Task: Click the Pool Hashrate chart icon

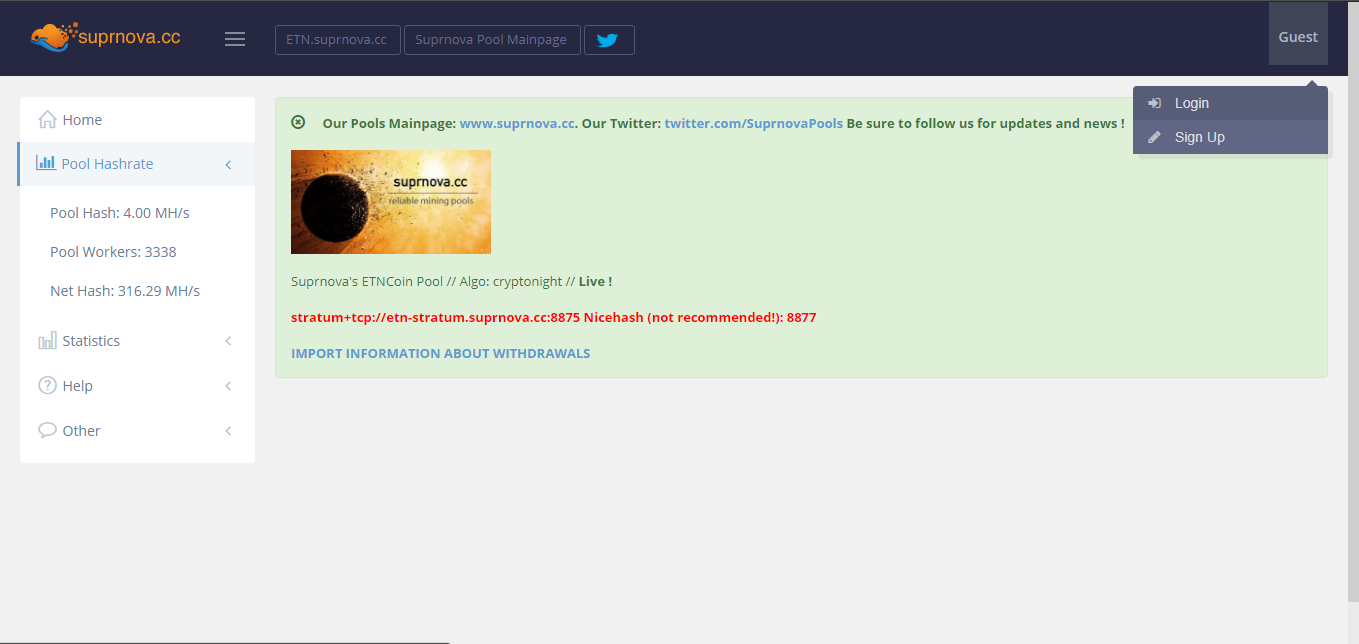Action: [x=46, y=162]
